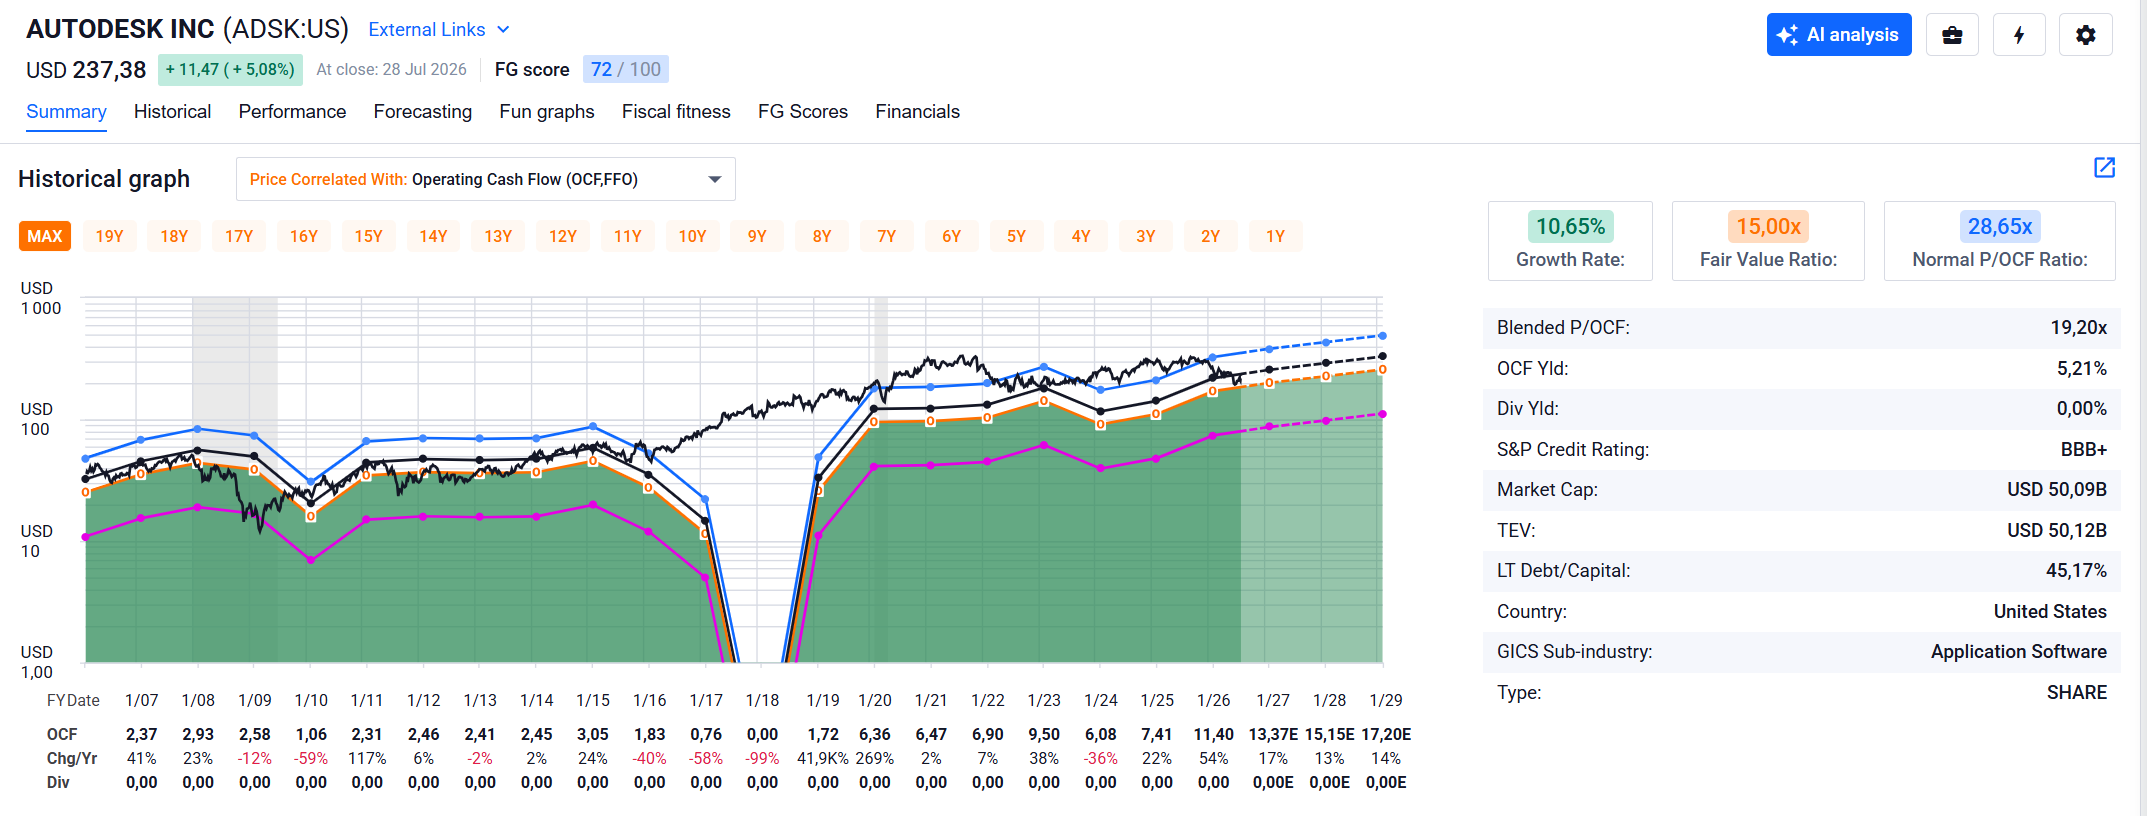The width and height of the screenshot is (2147, 816).
Task: Click the AI analysis button
Action: 1839,35
